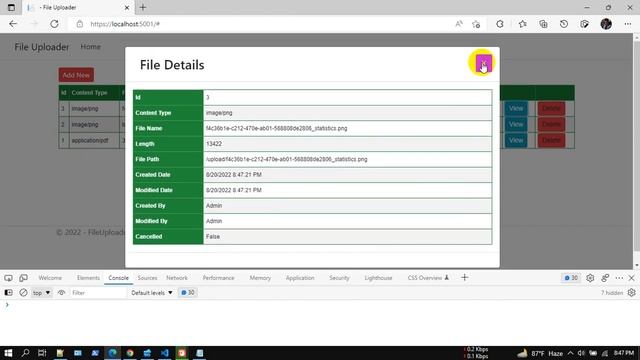Open the Security DevTools tab
640x360 pixels.
point(339,278)
